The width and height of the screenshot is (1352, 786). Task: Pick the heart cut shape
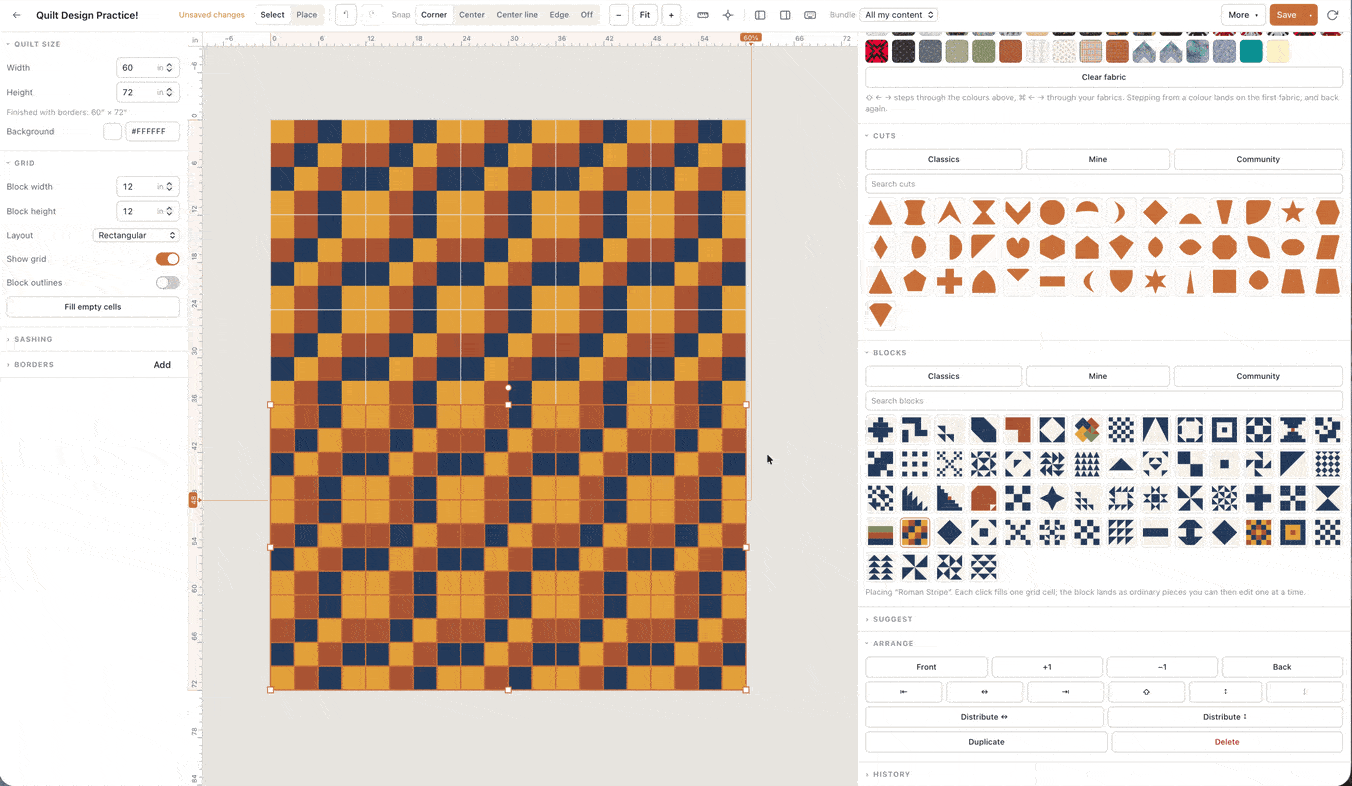pyautogui.click(x=1018, y=247)
